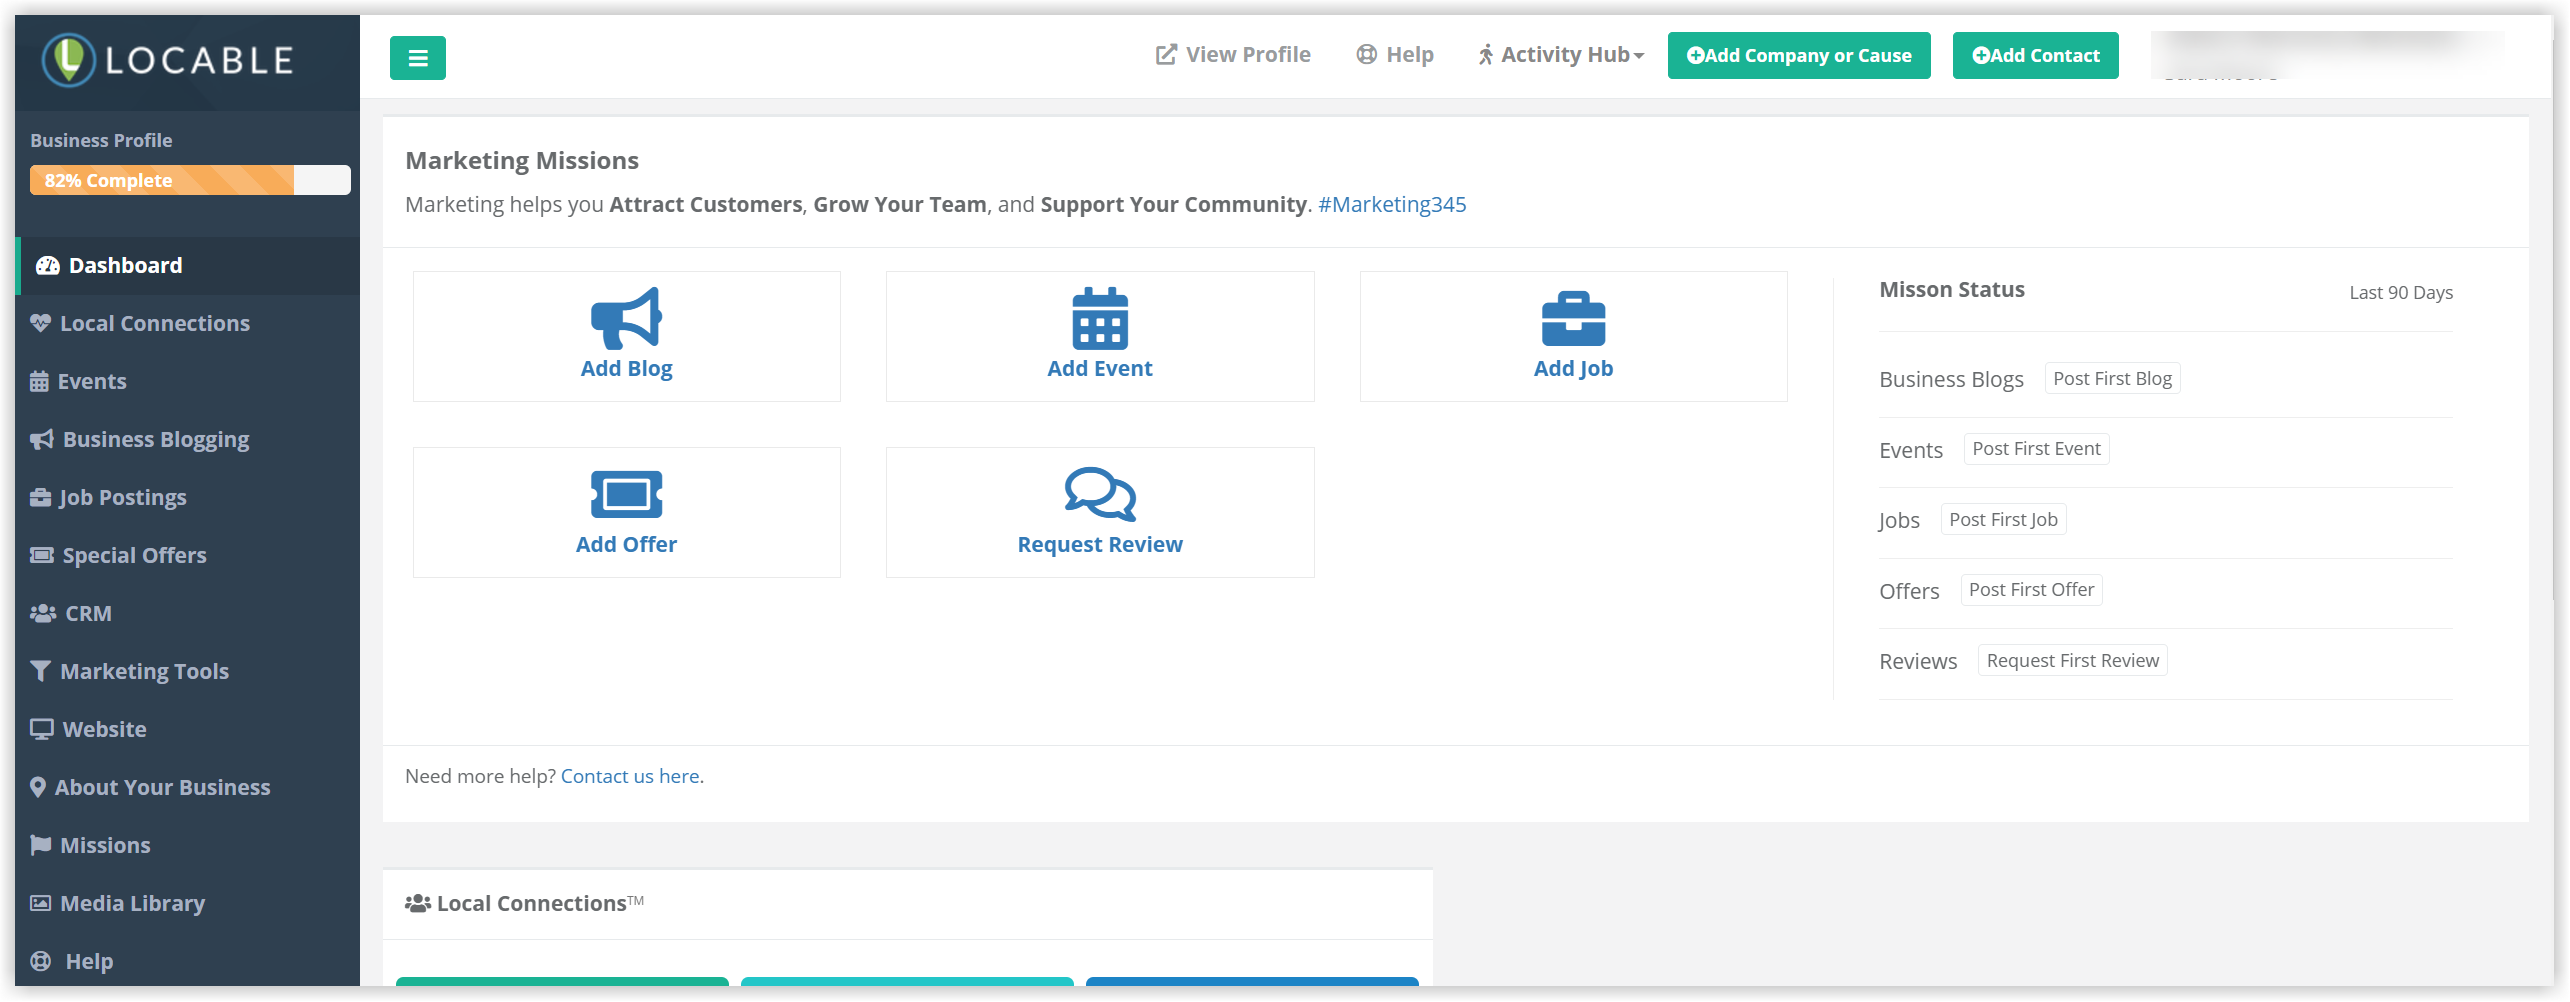
Task: Click the Marketing Missions heading
Action: pos(522,161)
